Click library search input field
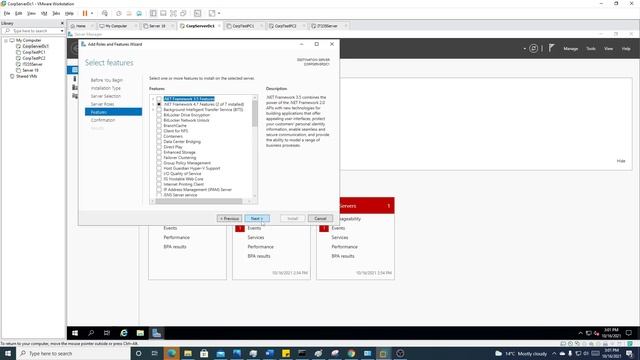 click(x=33, y=31)
